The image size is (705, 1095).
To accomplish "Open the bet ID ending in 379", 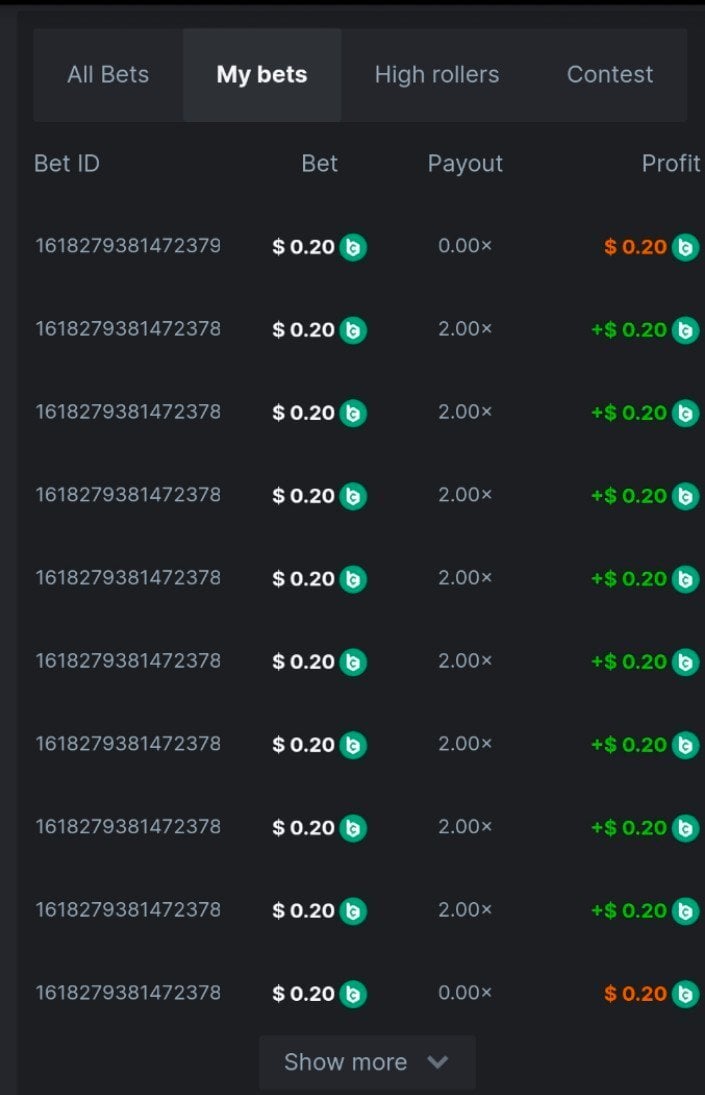I will (128, 246).
